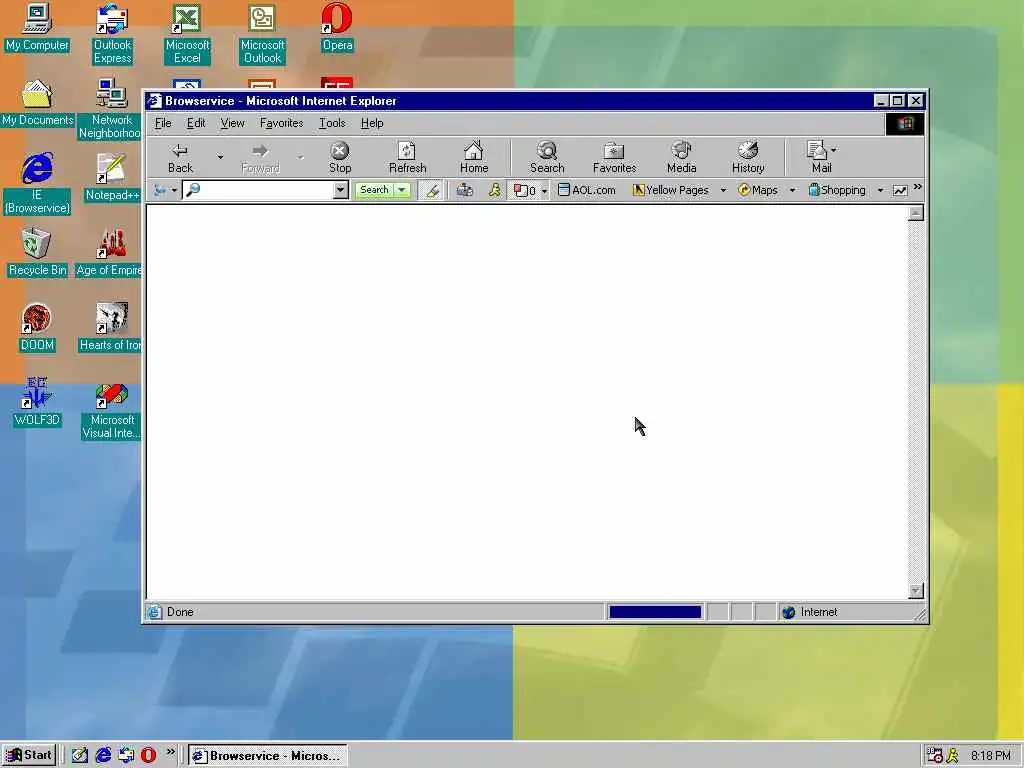Screen dimensions: 1024x768
Task: Click inside the AOL toolbar search field
Action: [266, 190]
